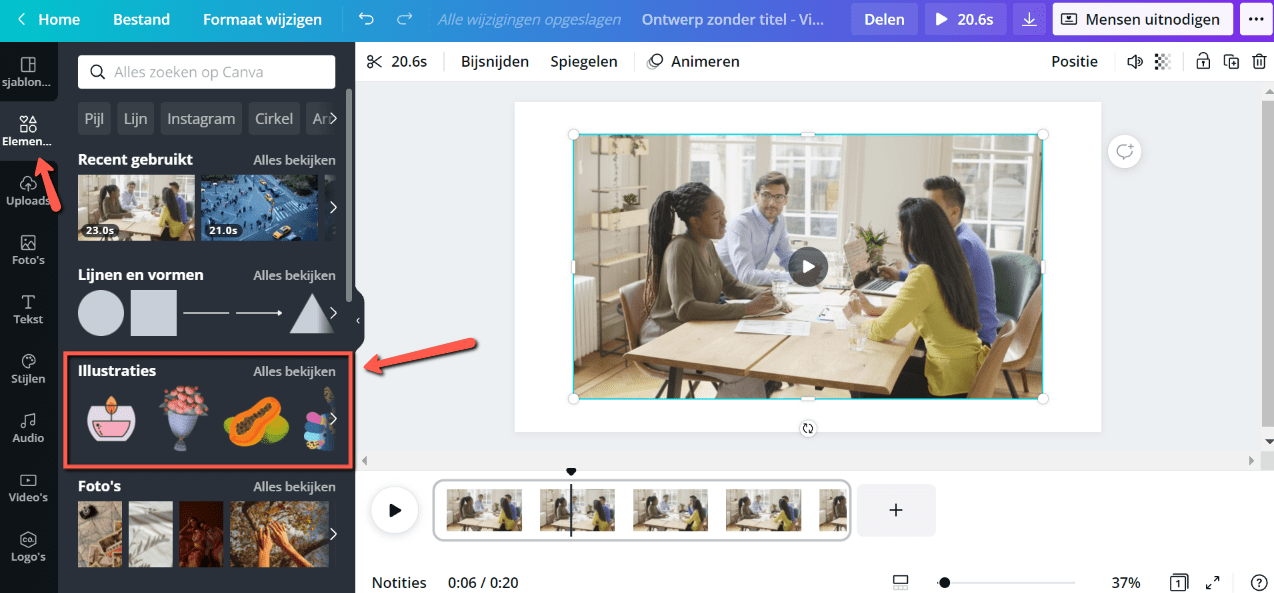Click the duplicate element icon
Screen dimensions: 1274x593
coord(1232,62)
